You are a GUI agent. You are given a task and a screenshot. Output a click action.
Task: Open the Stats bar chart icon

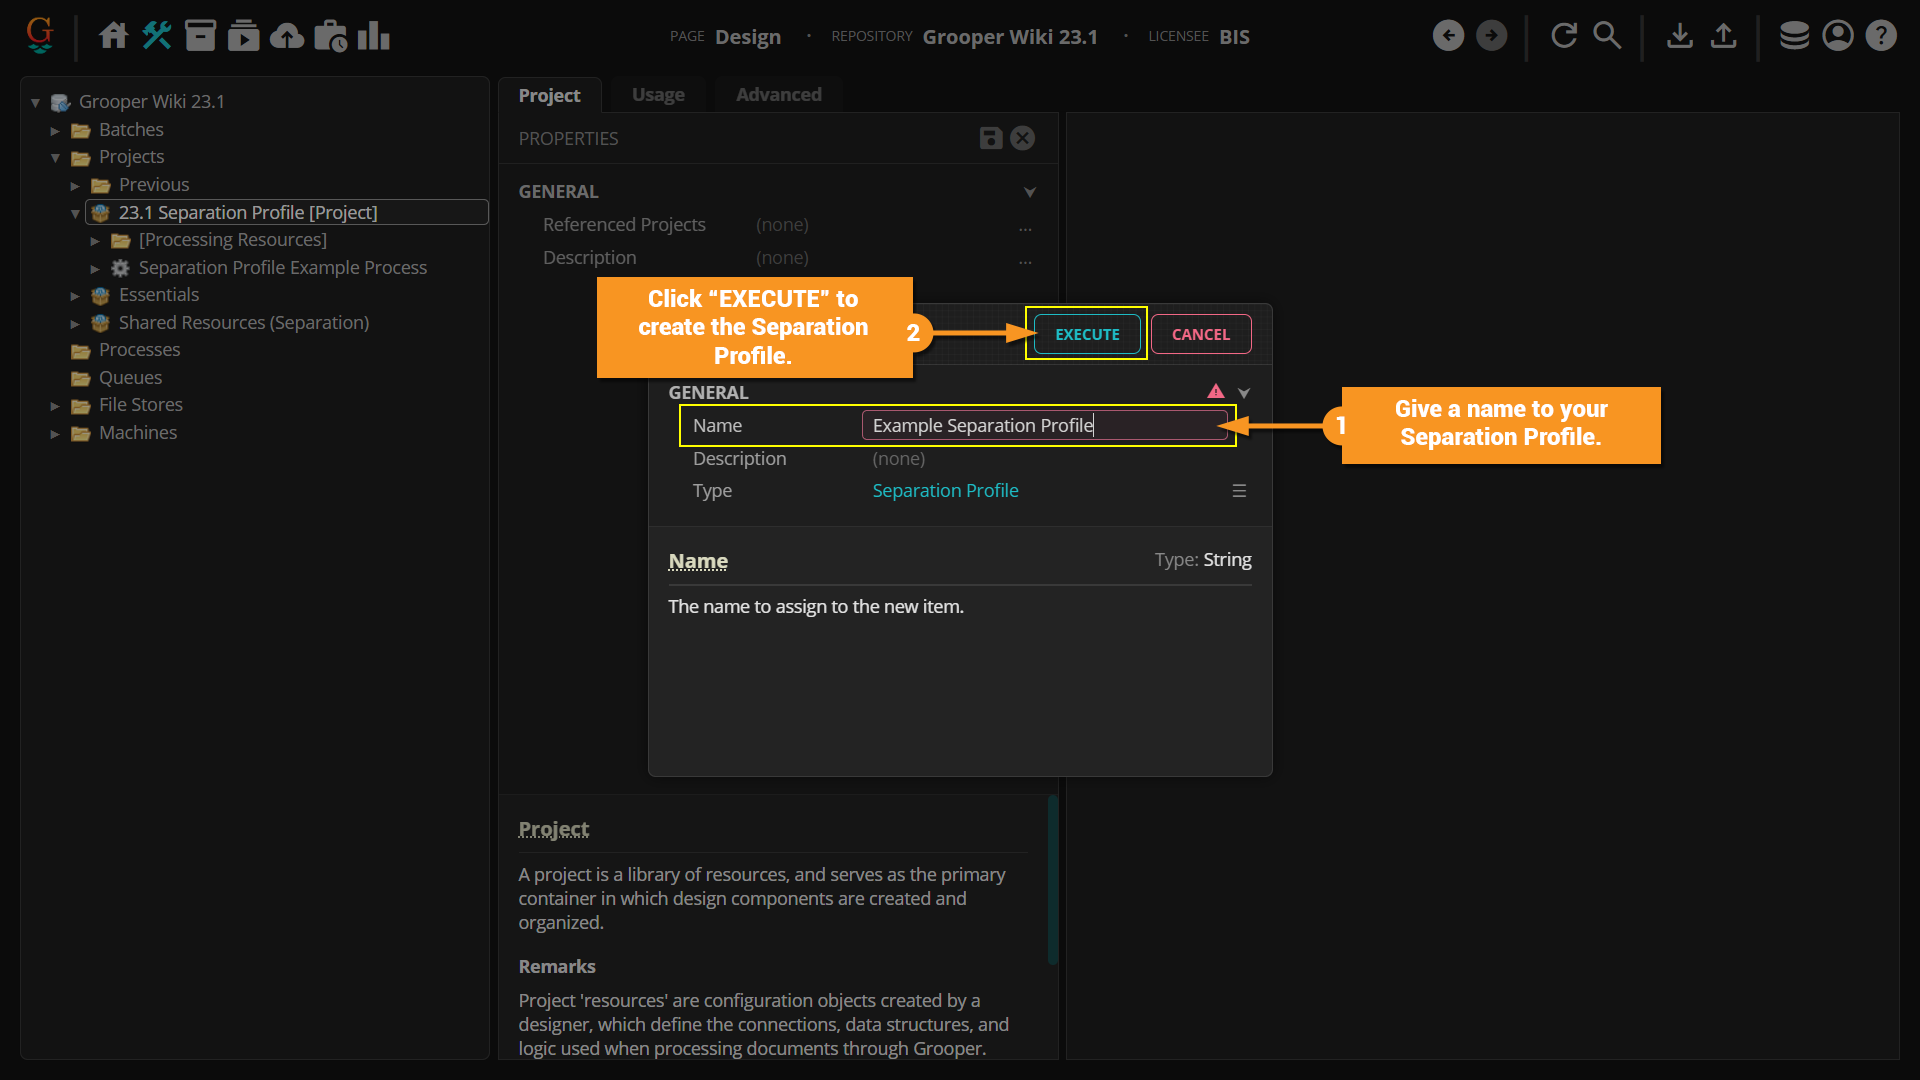click(x=373, y=36)
